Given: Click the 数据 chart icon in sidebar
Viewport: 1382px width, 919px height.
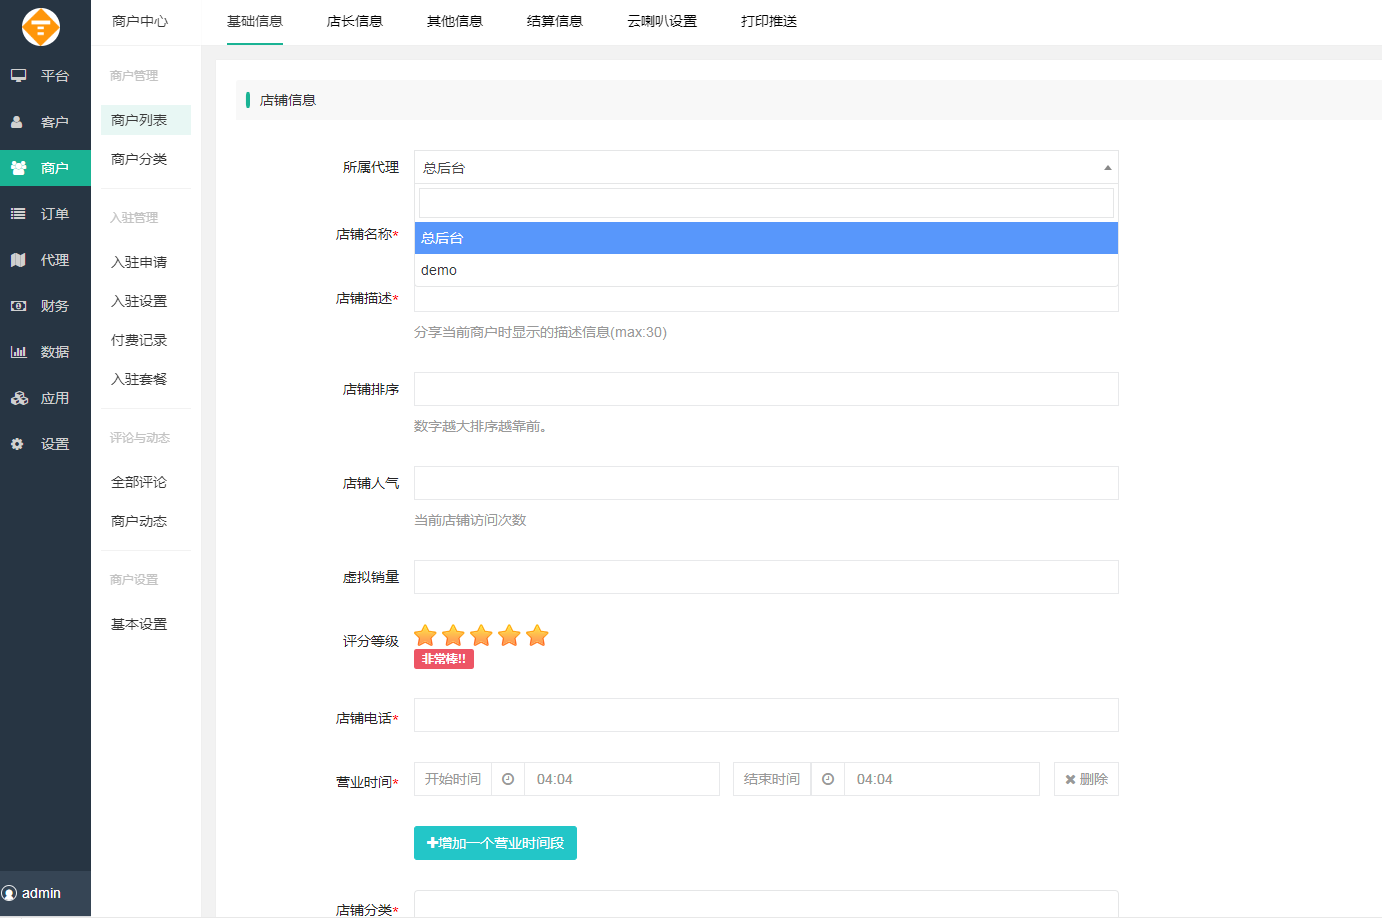Looking at the screenshot, I should (x=18, y=351).
